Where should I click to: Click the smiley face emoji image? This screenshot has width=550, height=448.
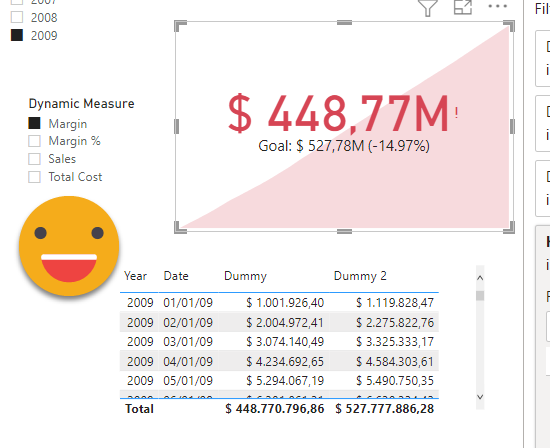[69, 246]
